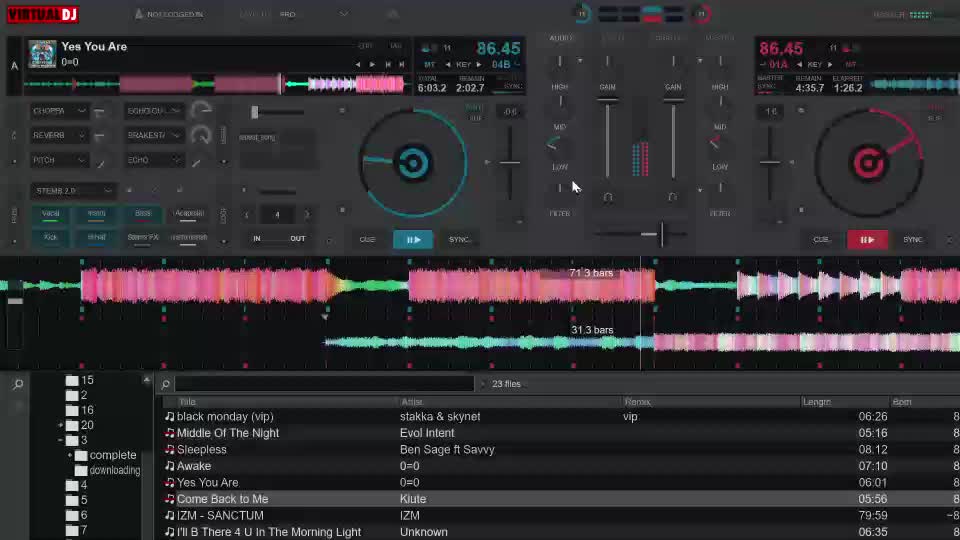Turn the left channel FILTER knob
The image size is (960, 540).
pyautogui.click(x=559, y=189)
